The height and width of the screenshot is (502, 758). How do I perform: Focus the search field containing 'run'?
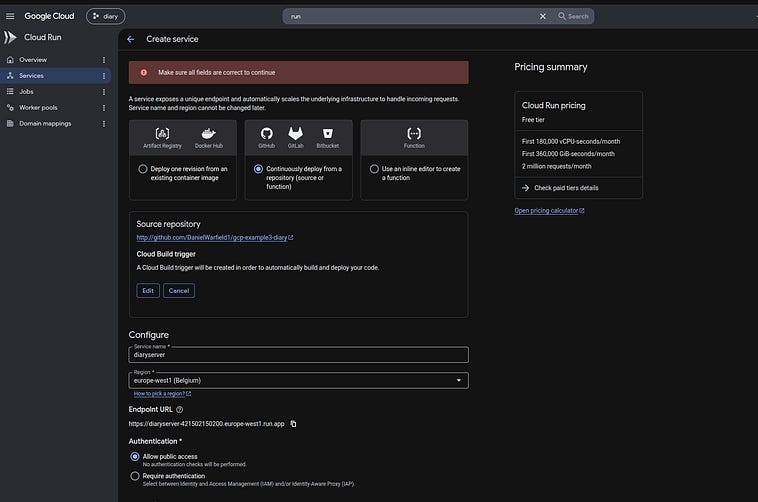(x=411, y=16)
